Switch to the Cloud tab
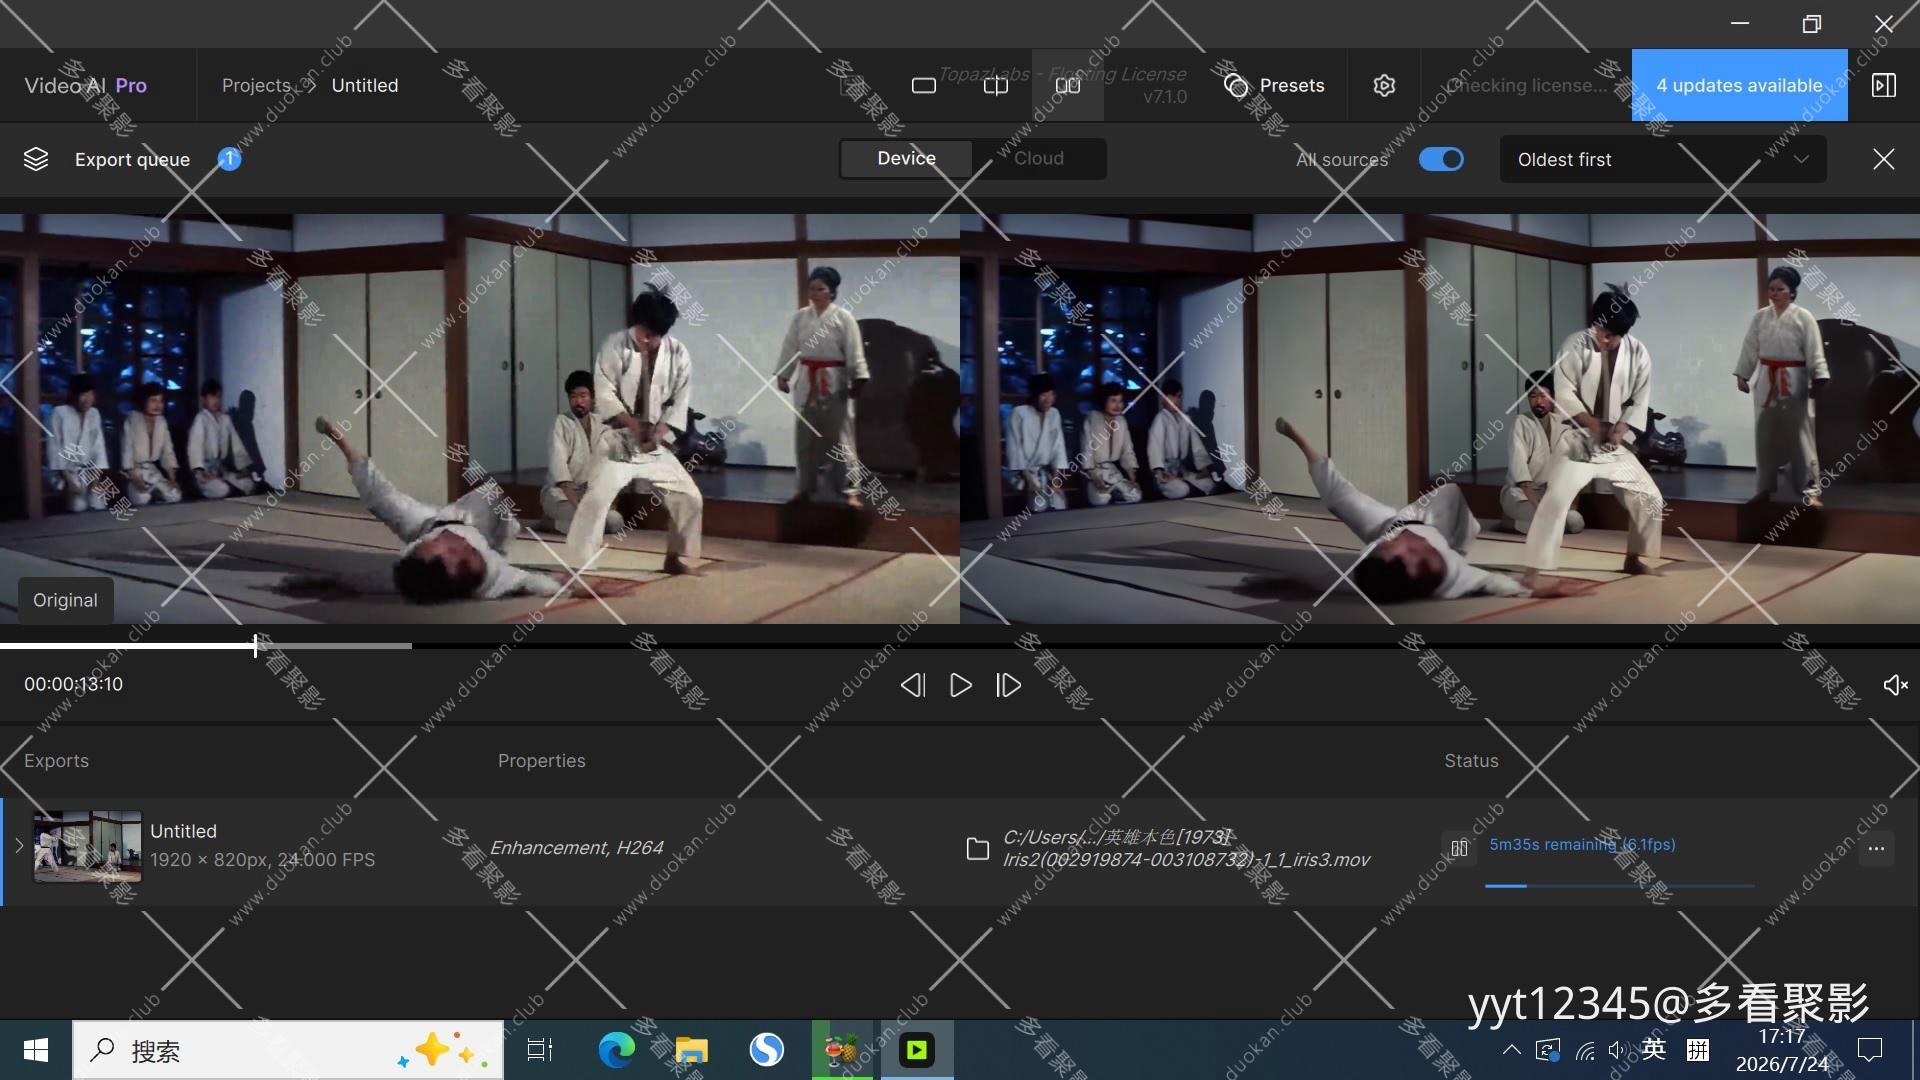 (x=1039, y=158)
